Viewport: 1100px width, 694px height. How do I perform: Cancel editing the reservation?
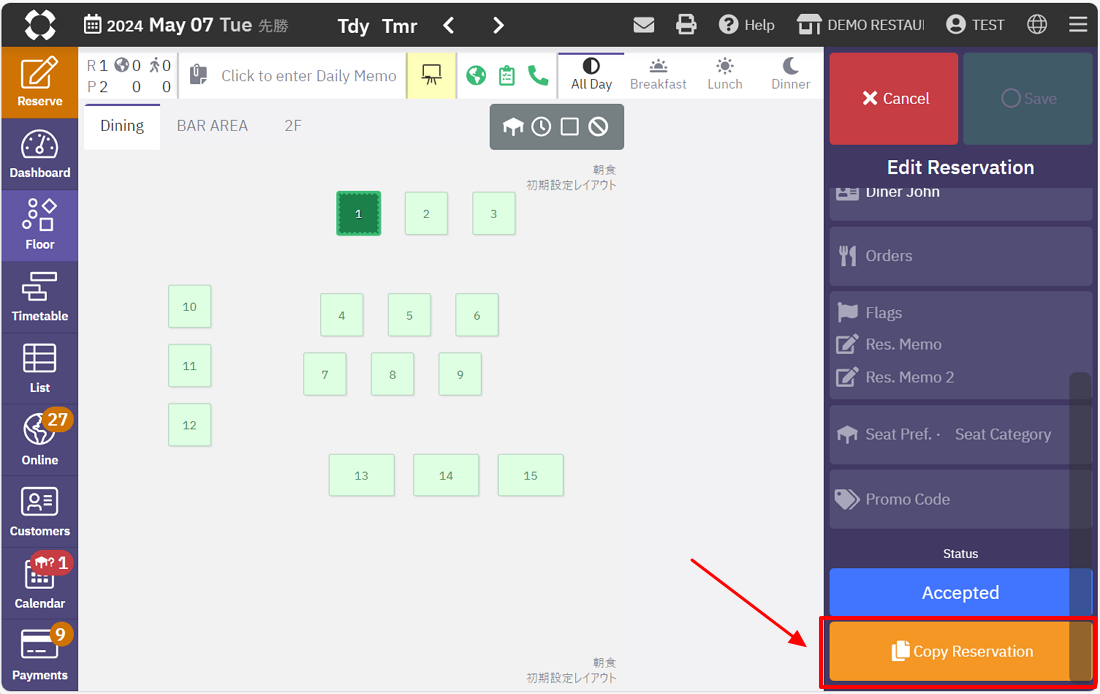pyautogui.click(x=894, y=99)
